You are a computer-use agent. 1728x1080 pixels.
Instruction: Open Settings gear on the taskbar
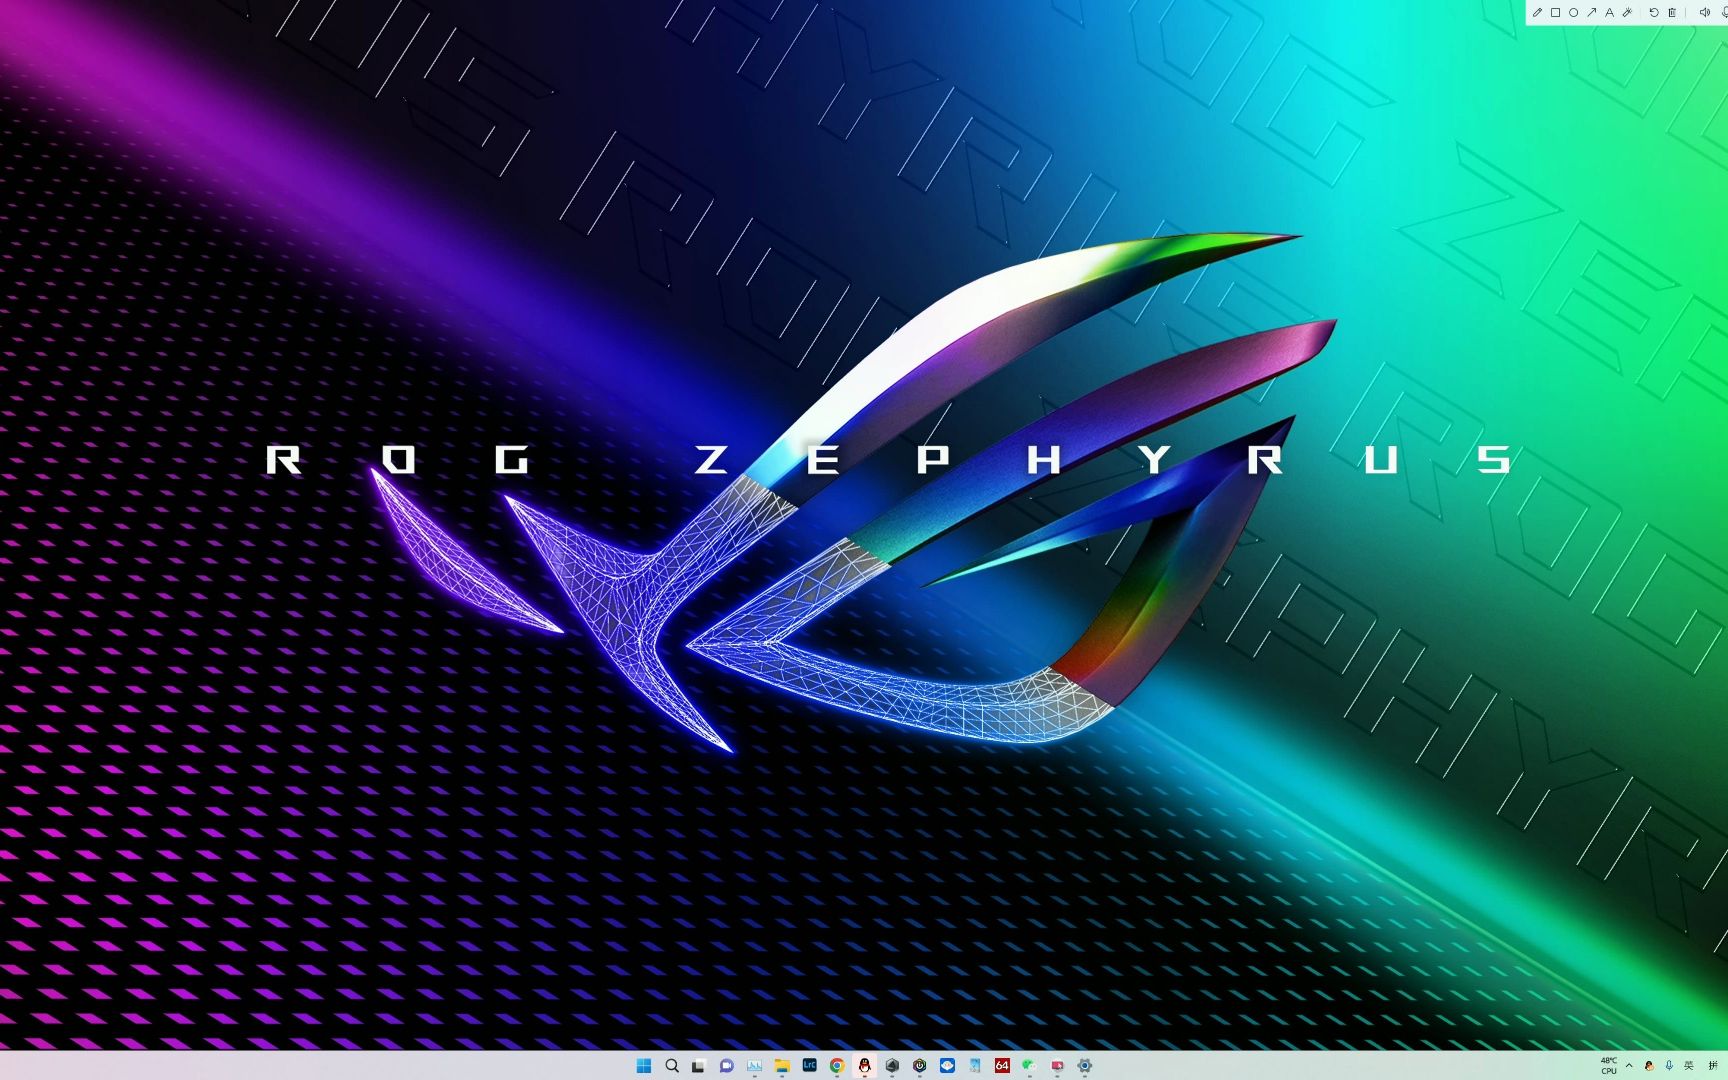tap(1084, 1066)
